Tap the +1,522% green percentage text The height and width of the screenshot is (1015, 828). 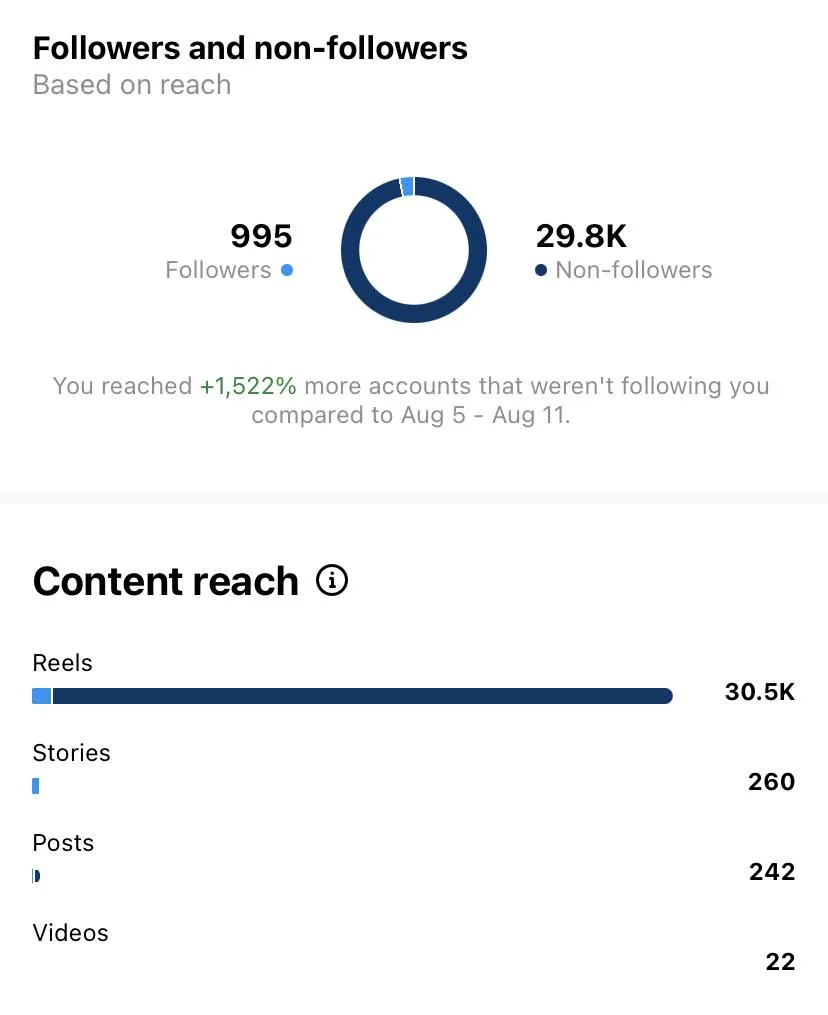click(x=248, y=386)
